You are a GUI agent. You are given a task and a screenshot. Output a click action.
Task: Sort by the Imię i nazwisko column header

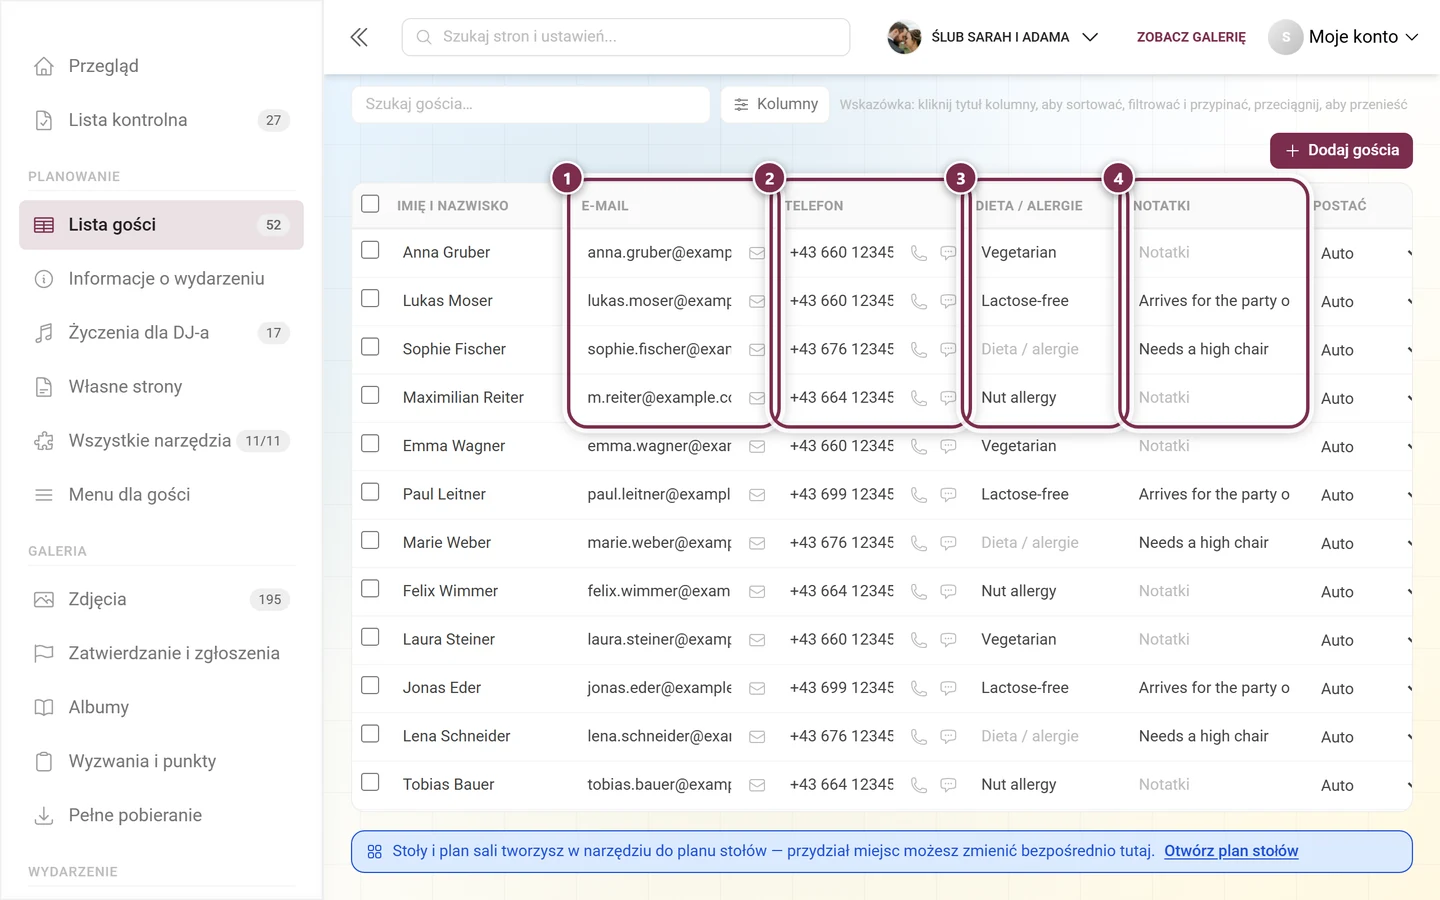(x=452, y=206)
